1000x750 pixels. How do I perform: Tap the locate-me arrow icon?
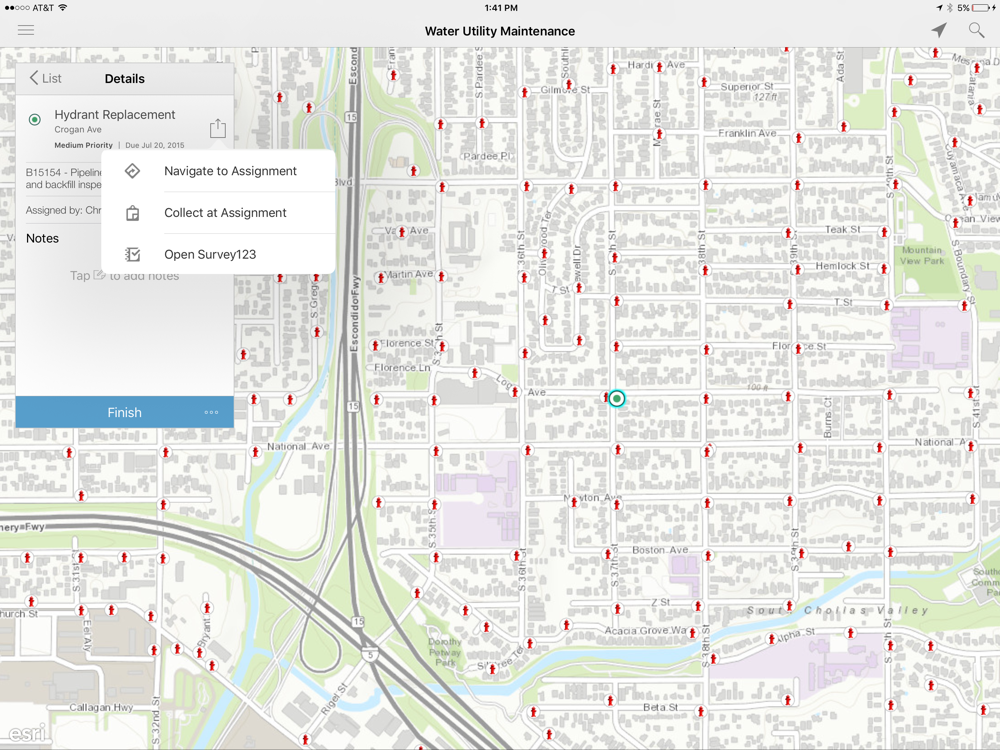tap(939, 30)
